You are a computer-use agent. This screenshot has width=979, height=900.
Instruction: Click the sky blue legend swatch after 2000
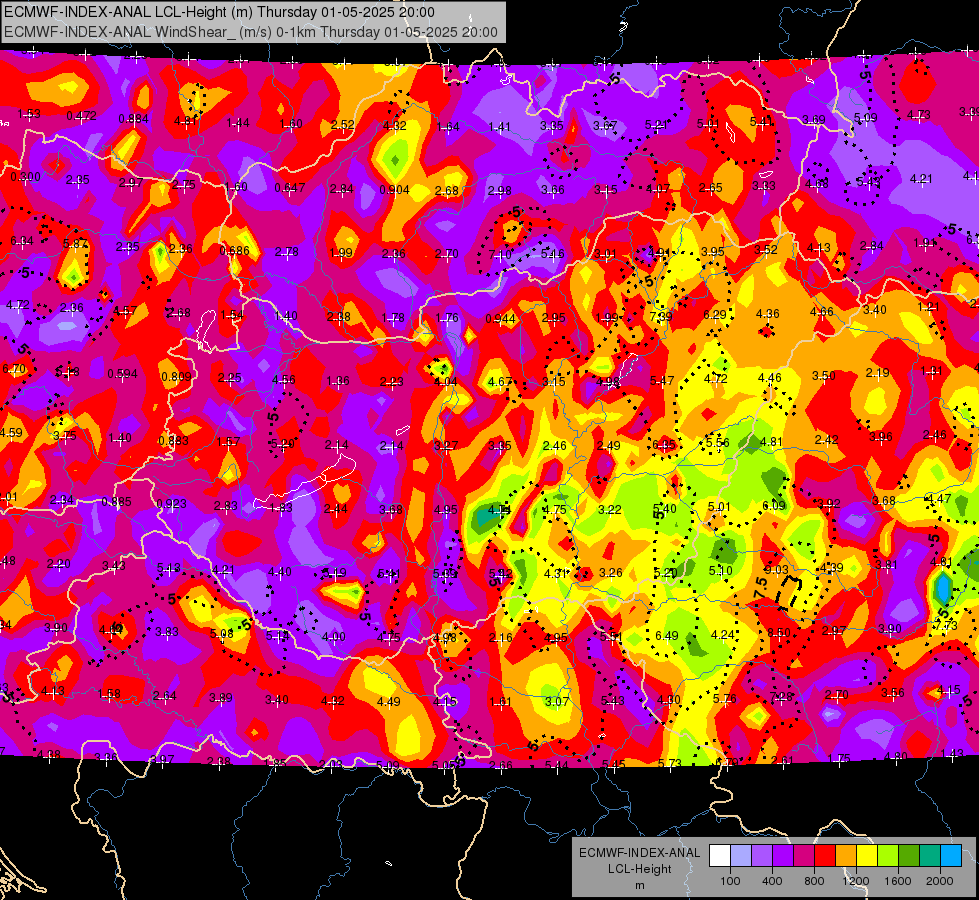[952, 856]
